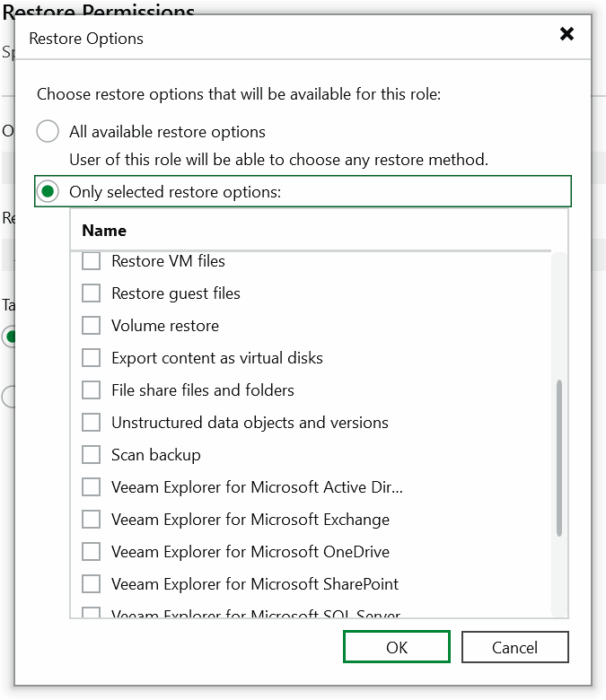606x700 pixels.
Task: Click the Only selected restore options label
Action: (175, 192)
